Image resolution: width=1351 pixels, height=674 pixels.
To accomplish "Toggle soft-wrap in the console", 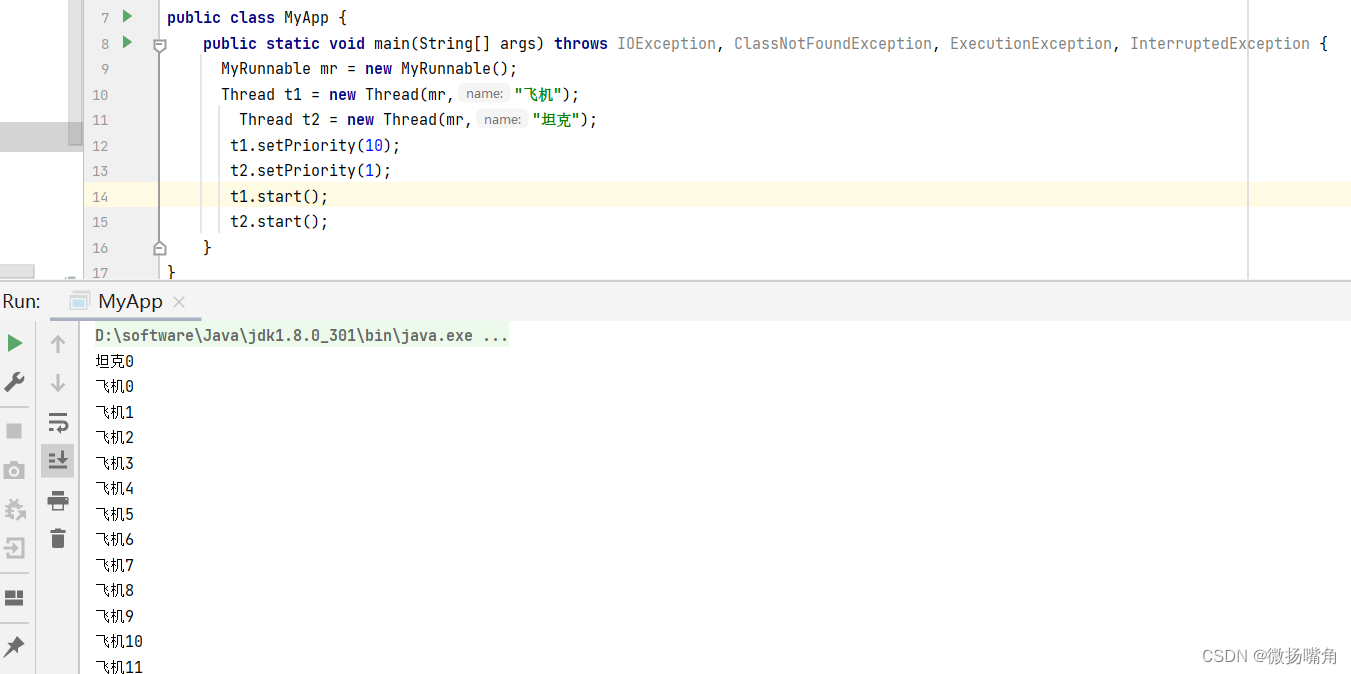I will [58, 422].
